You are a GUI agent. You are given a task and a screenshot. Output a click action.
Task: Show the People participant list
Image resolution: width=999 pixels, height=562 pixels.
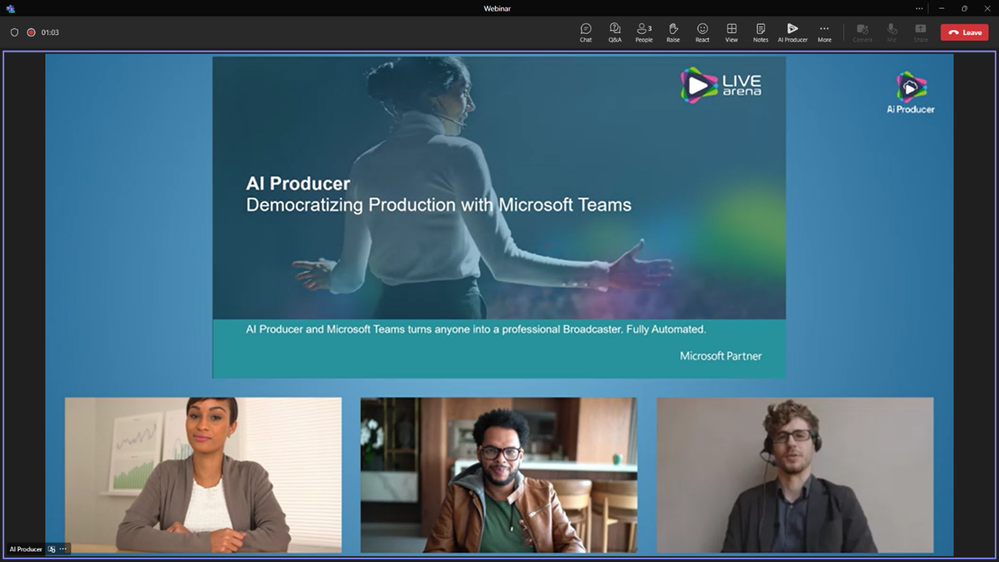tap(644, 32)
